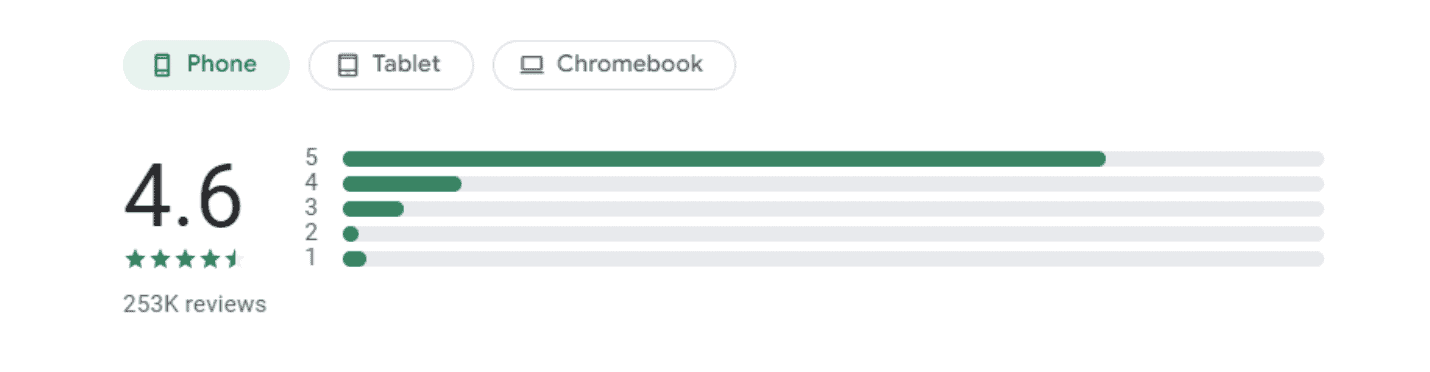1430x372 pixels.
Task: Click the number 3 rating label
Action: [x=312, y=208]
